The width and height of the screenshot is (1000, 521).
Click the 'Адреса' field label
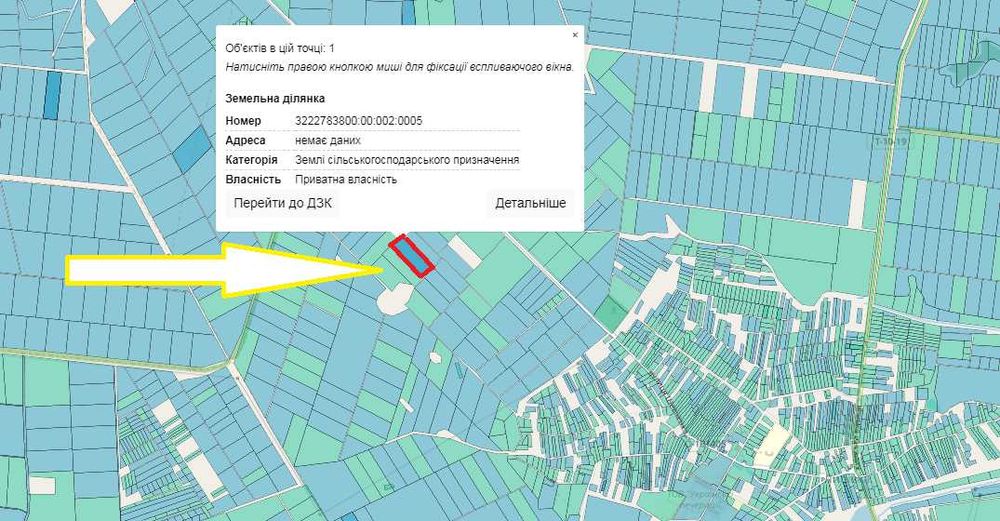(x=246, y=140)
